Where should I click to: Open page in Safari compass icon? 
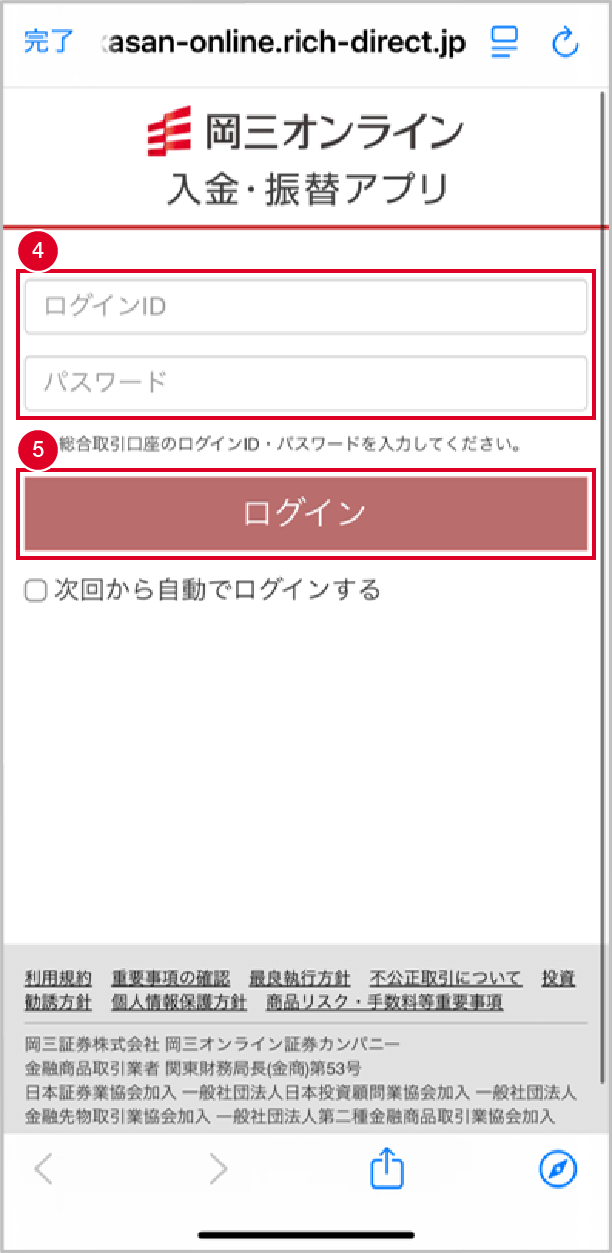tap(558, 1168)
